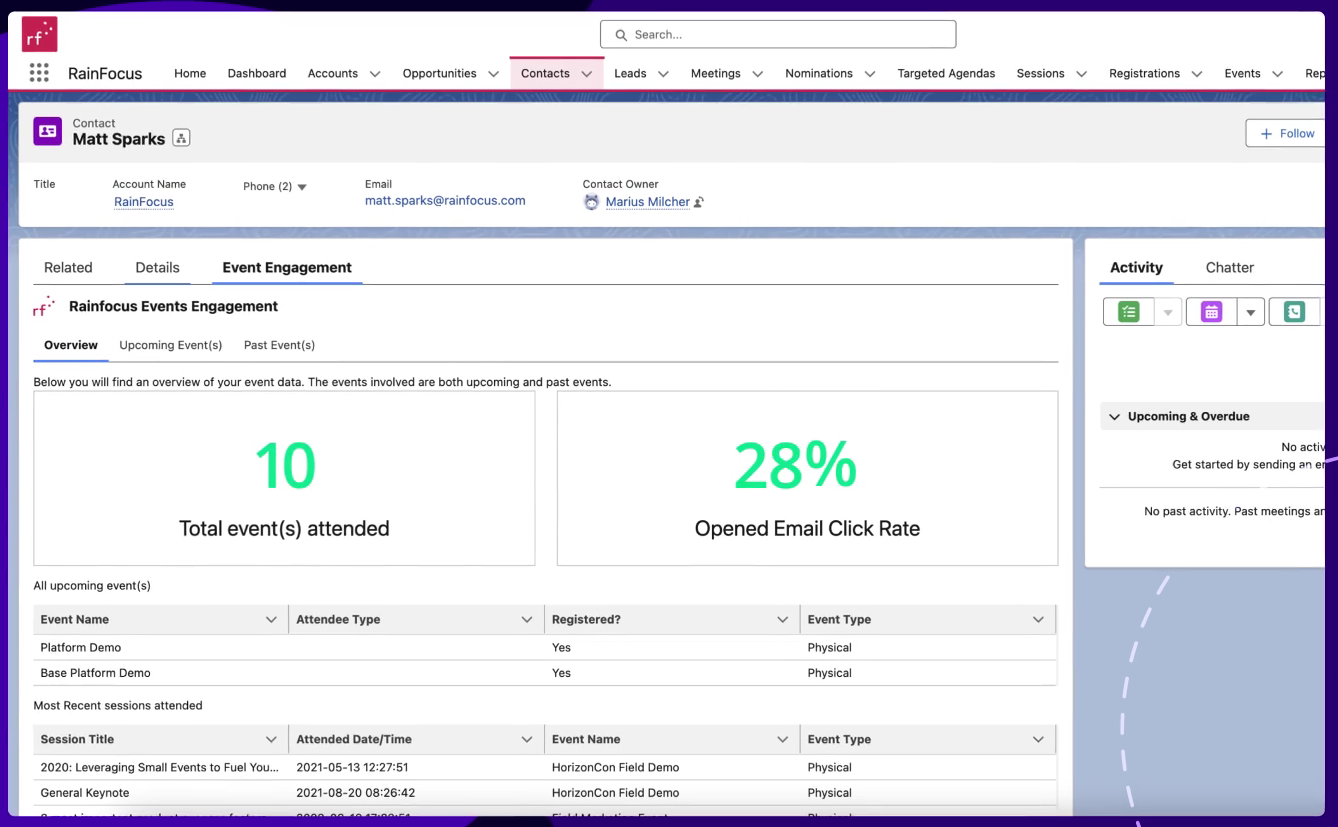Image resolution: width=1338 pixels, height=827 pixels.
Task: Click the Follow button
Action: 1287,133
